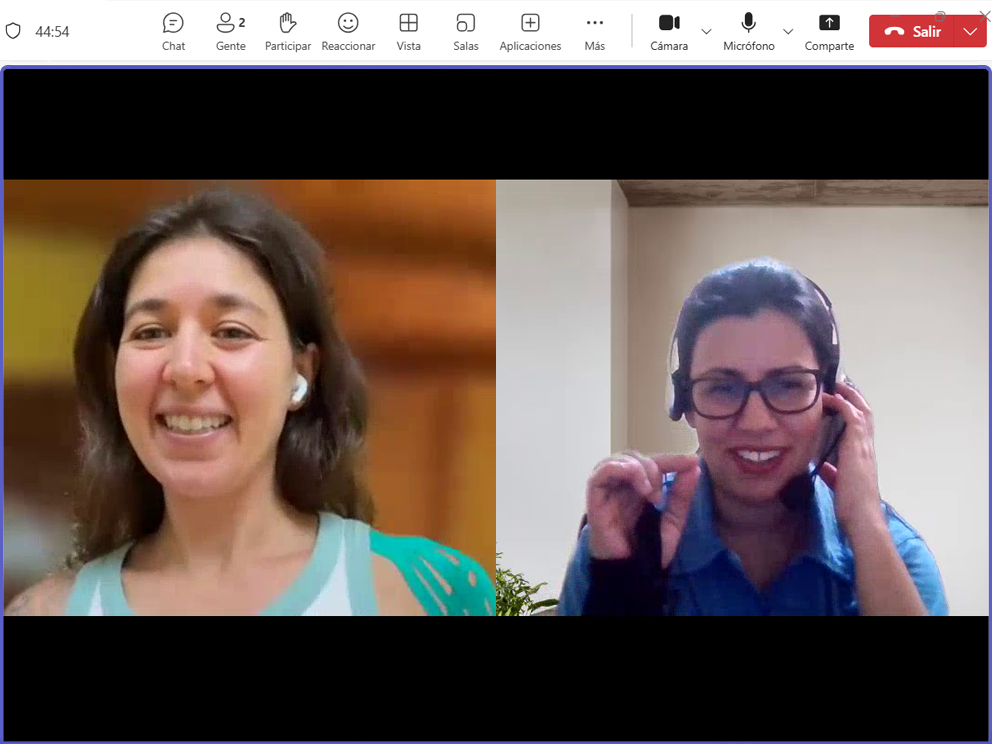
Task: Share screen with Comparte
Action: (829, 32)
